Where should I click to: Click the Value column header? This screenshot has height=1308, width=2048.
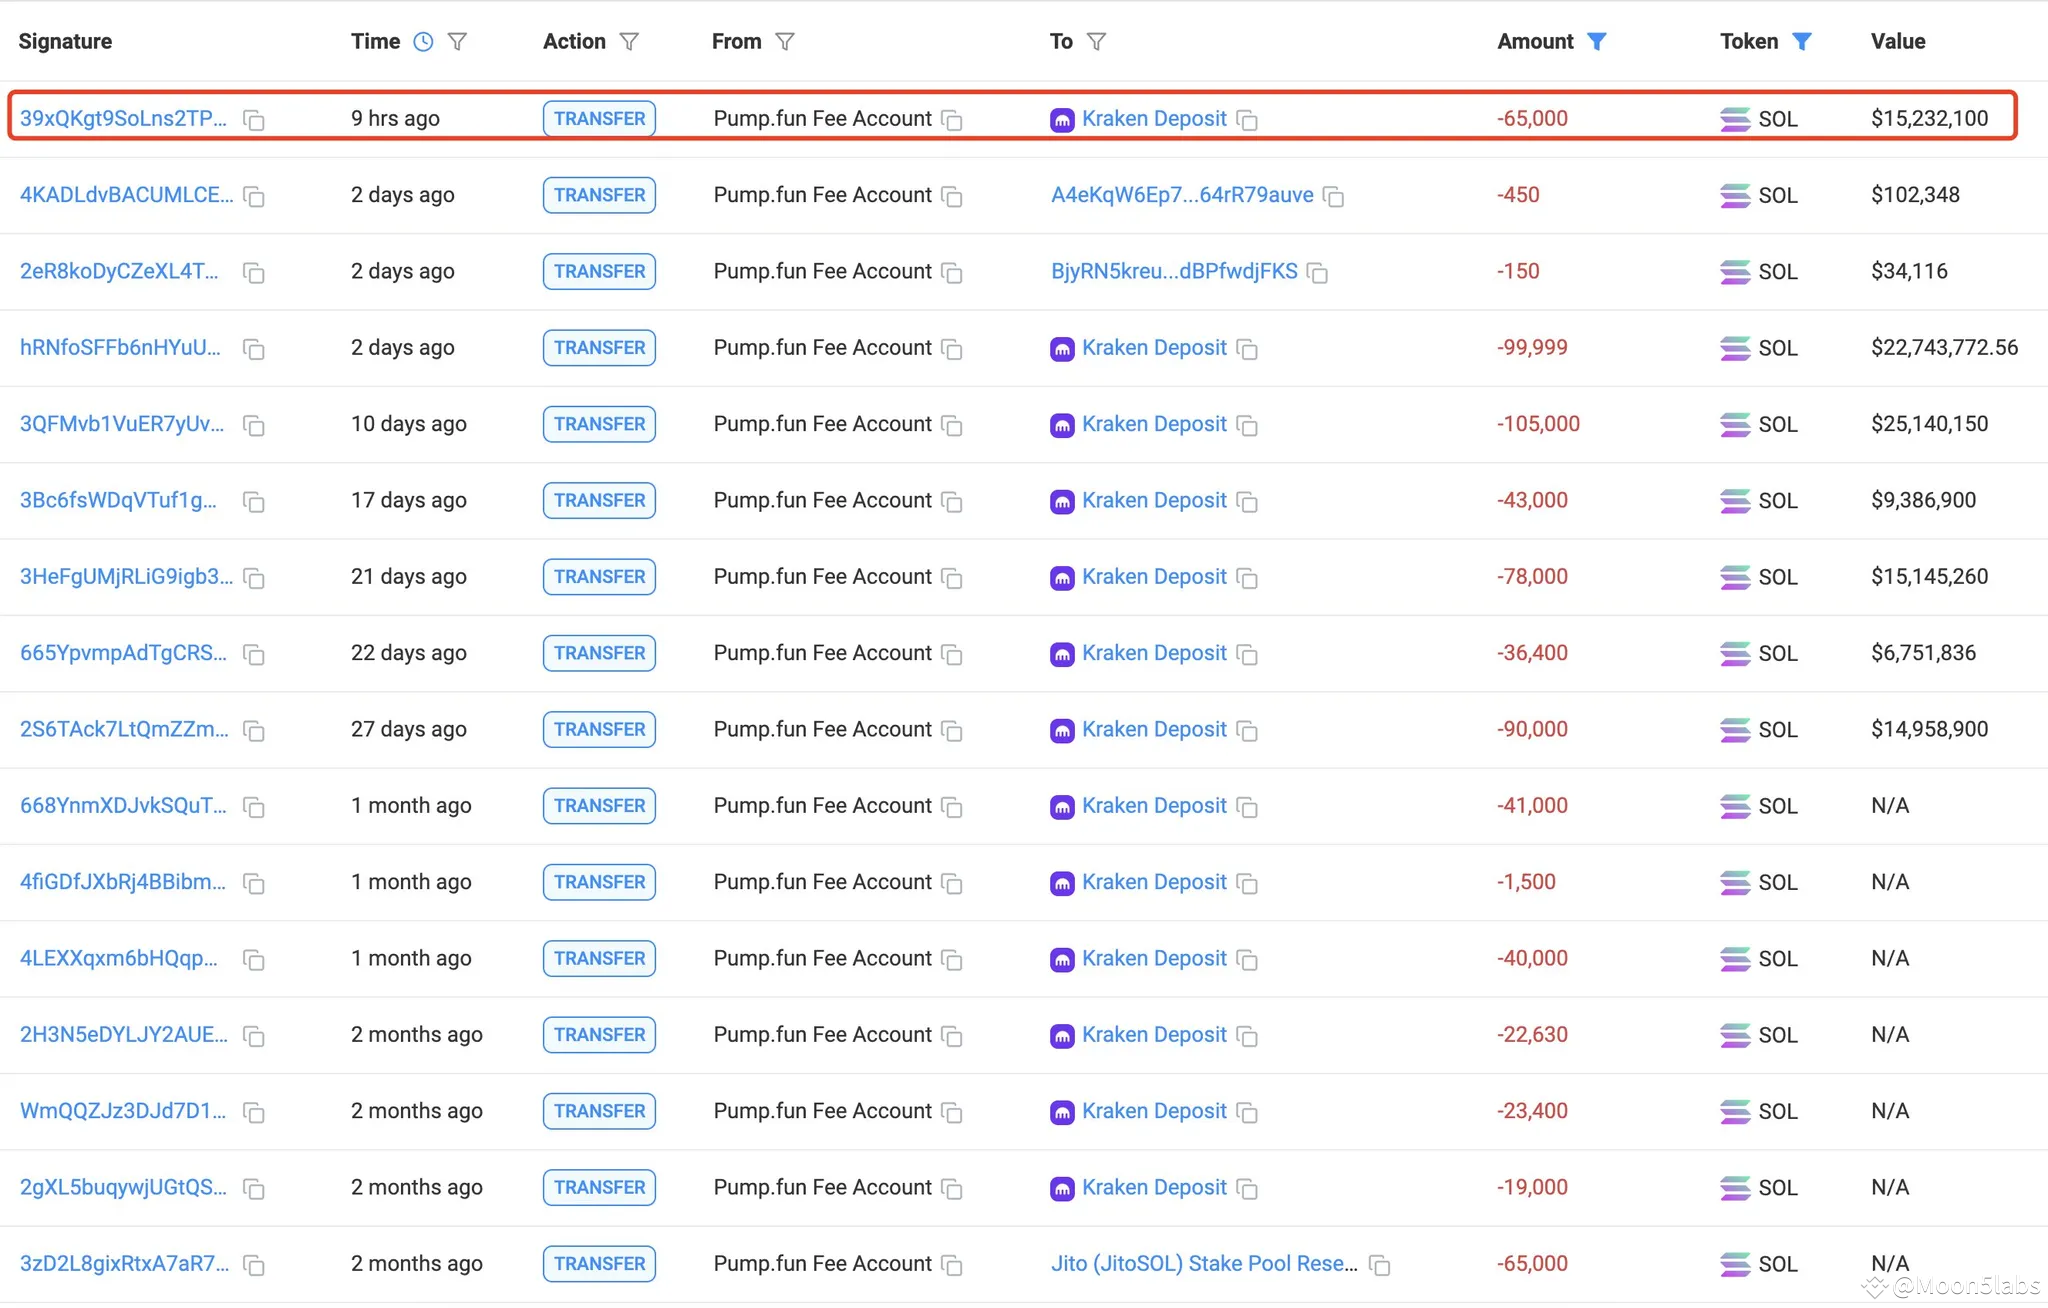click(x=1897, y=42)
